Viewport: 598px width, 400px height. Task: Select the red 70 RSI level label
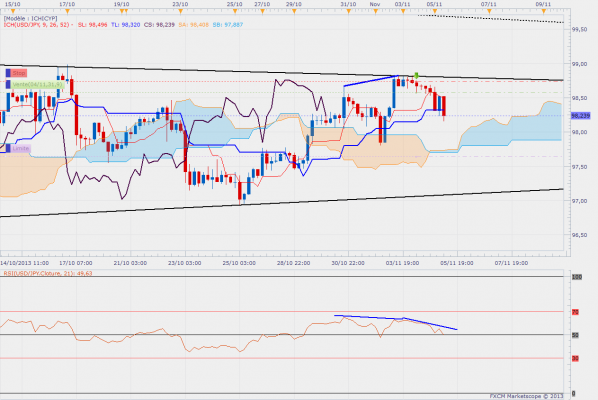[575, 312]
